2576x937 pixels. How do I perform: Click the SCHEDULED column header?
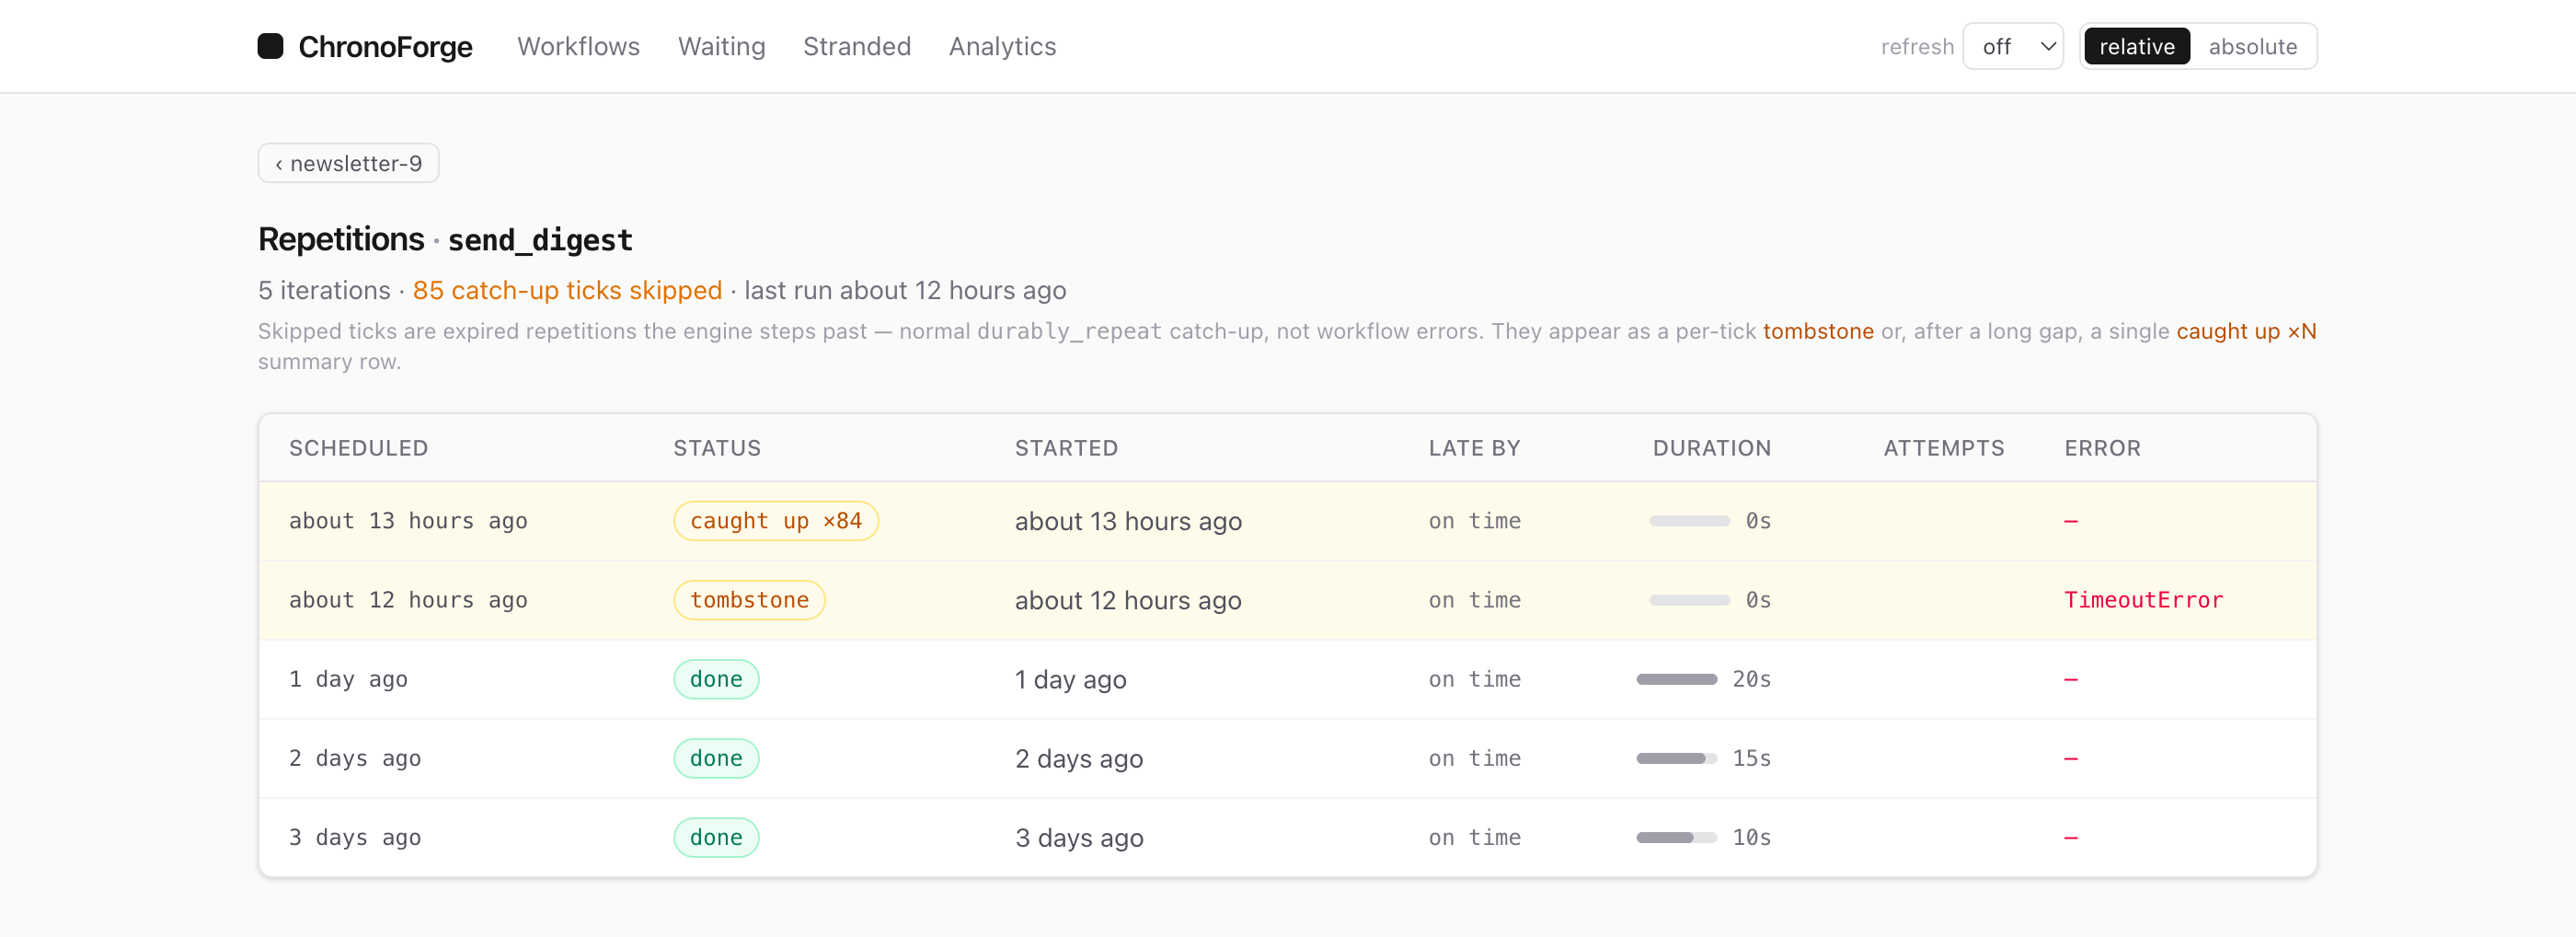tap(358, 448)
